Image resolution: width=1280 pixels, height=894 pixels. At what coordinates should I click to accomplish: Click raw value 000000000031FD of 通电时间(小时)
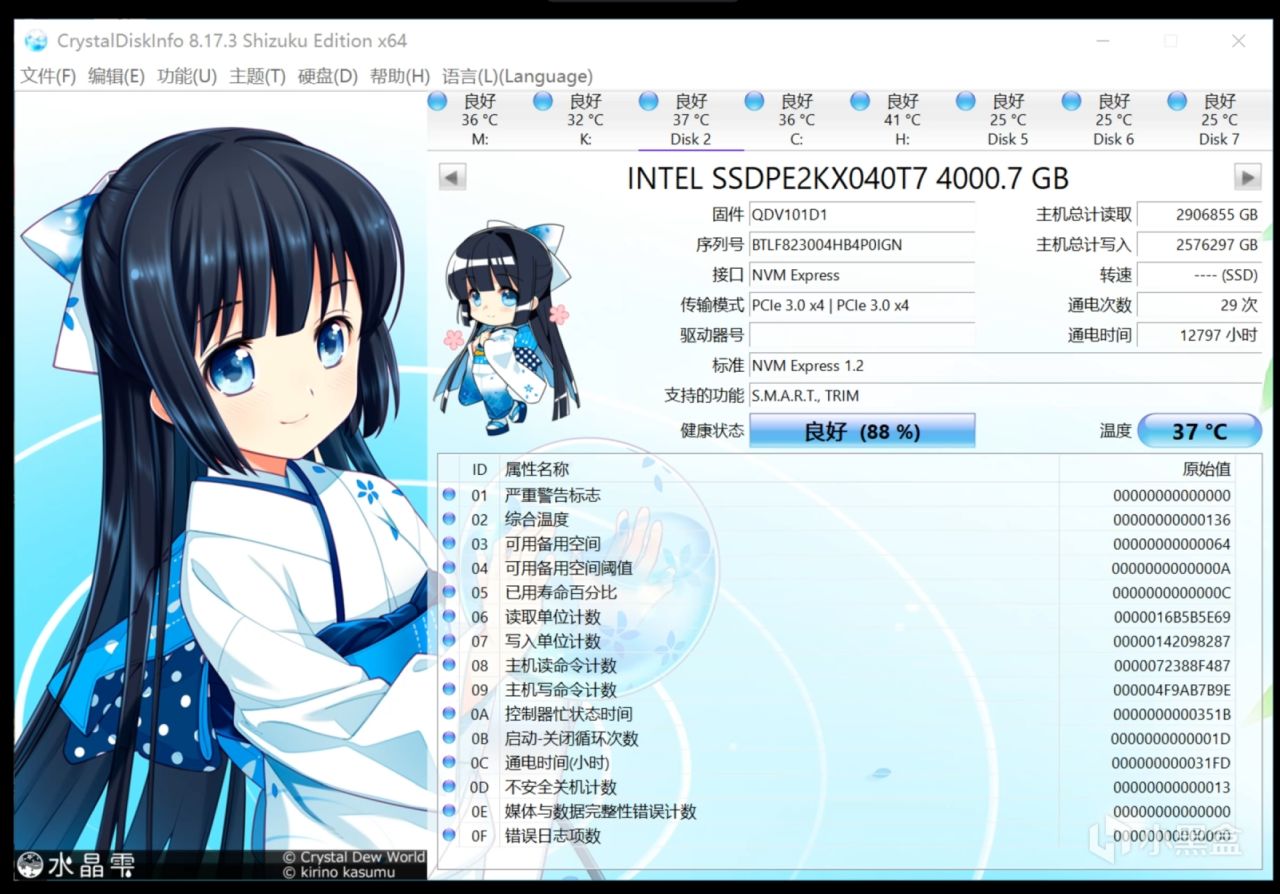[1172, 762]
